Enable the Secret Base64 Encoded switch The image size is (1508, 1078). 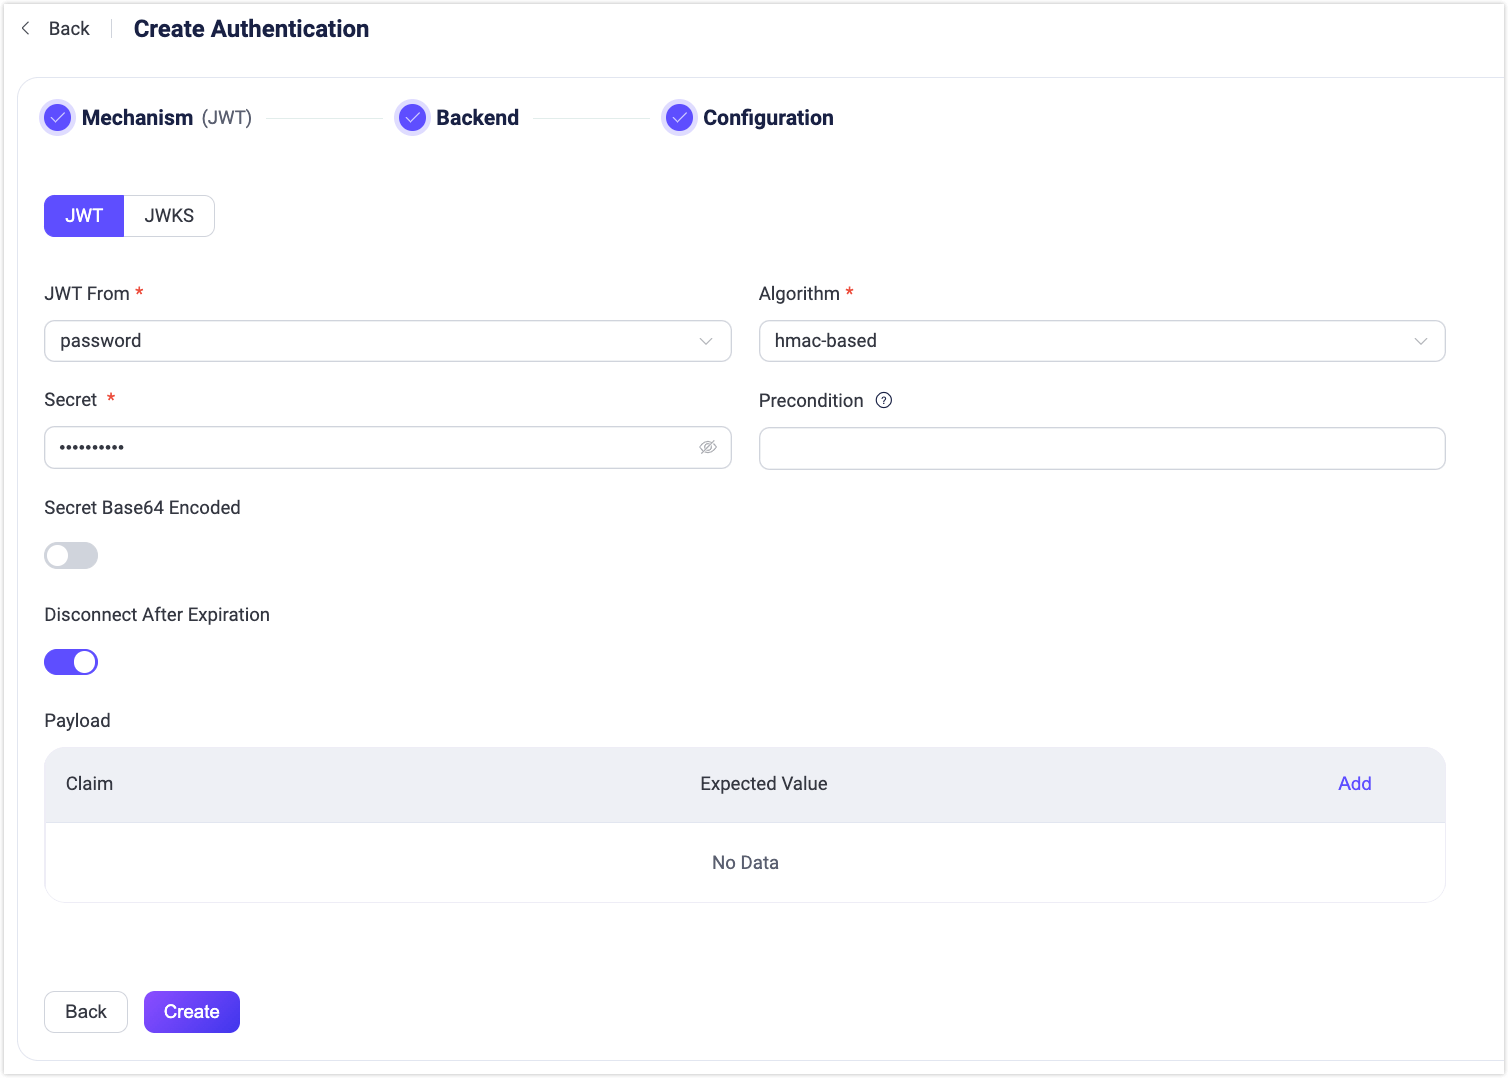71,556
